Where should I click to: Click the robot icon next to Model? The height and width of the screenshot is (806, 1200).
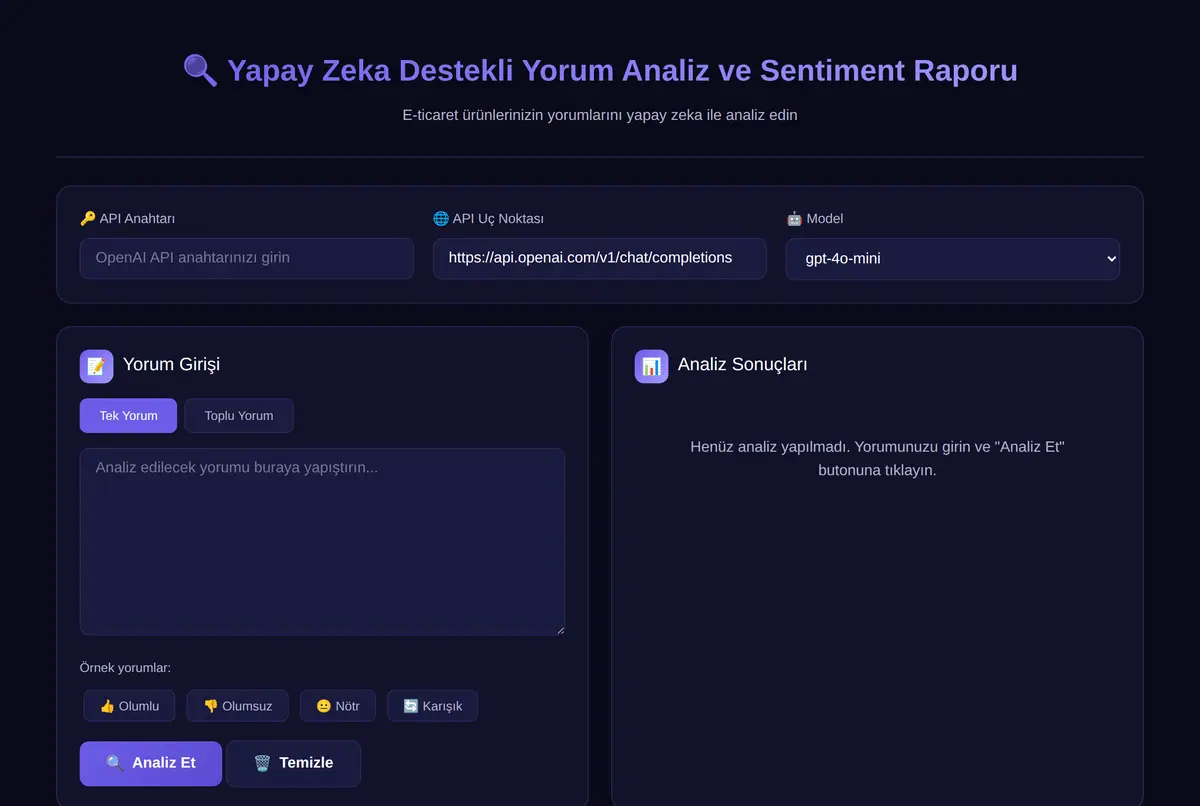794,218
